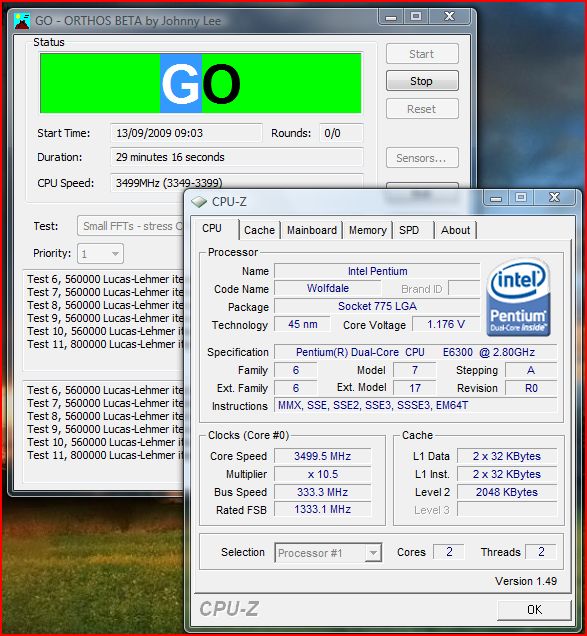Click the Stepping value 'A'
The height and width of the screenshot is (636, 587).
tap(531, 370)
